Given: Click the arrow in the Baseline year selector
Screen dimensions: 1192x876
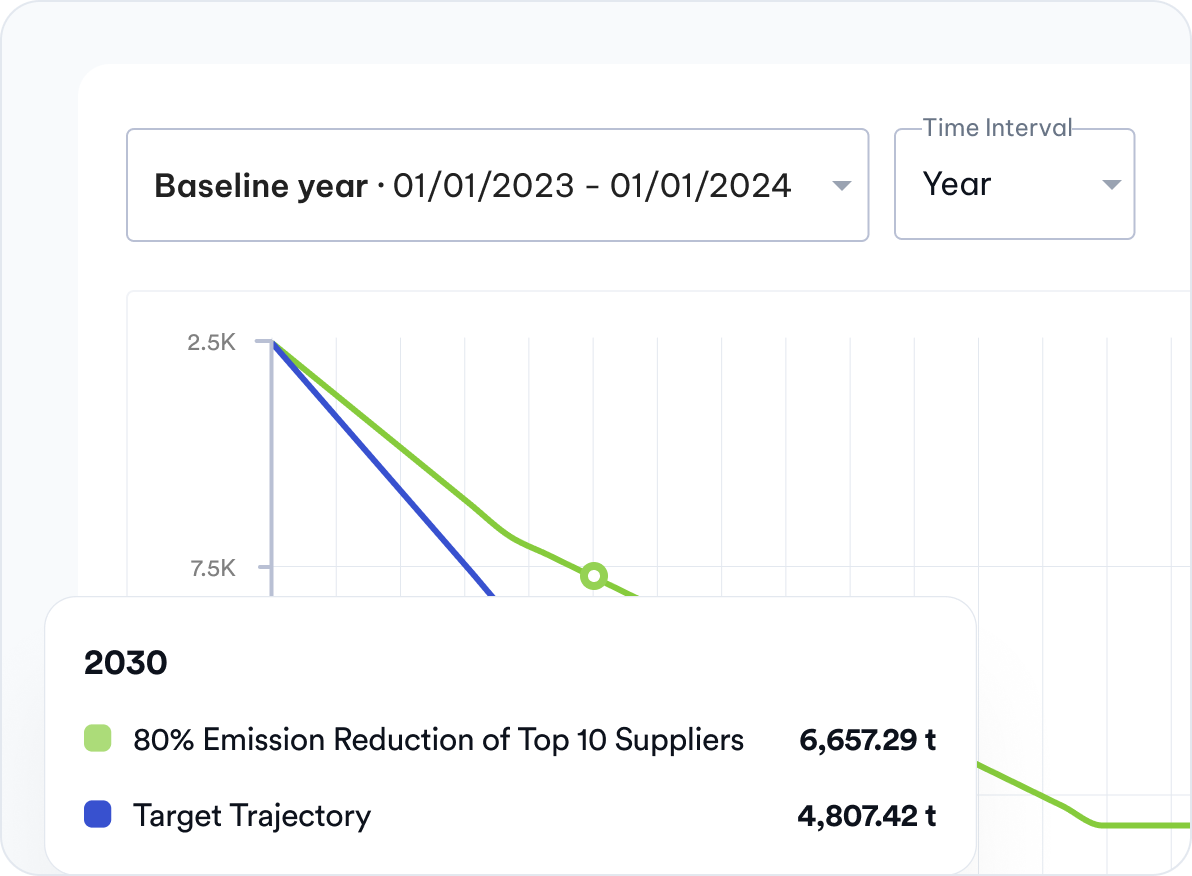Looking at the screenshot, I should 842,186.
